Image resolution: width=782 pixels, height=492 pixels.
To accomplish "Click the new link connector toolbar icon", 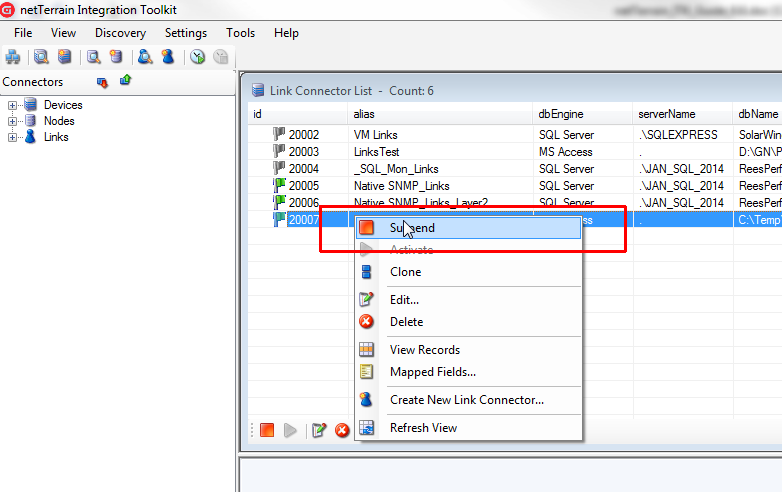I will 168,57.
